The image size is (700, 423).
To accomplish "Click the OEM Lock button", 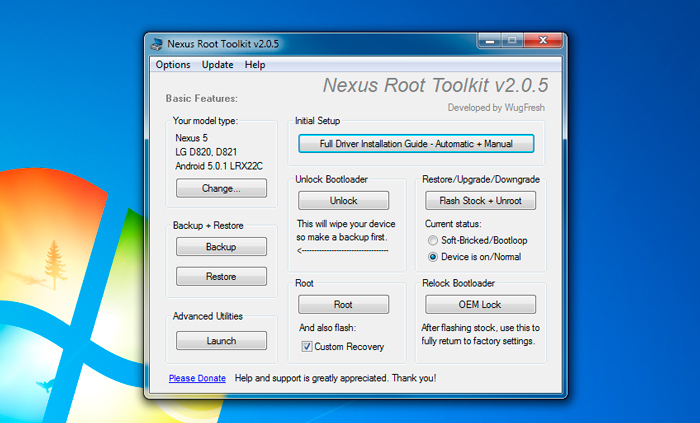I will pos(480,305).
